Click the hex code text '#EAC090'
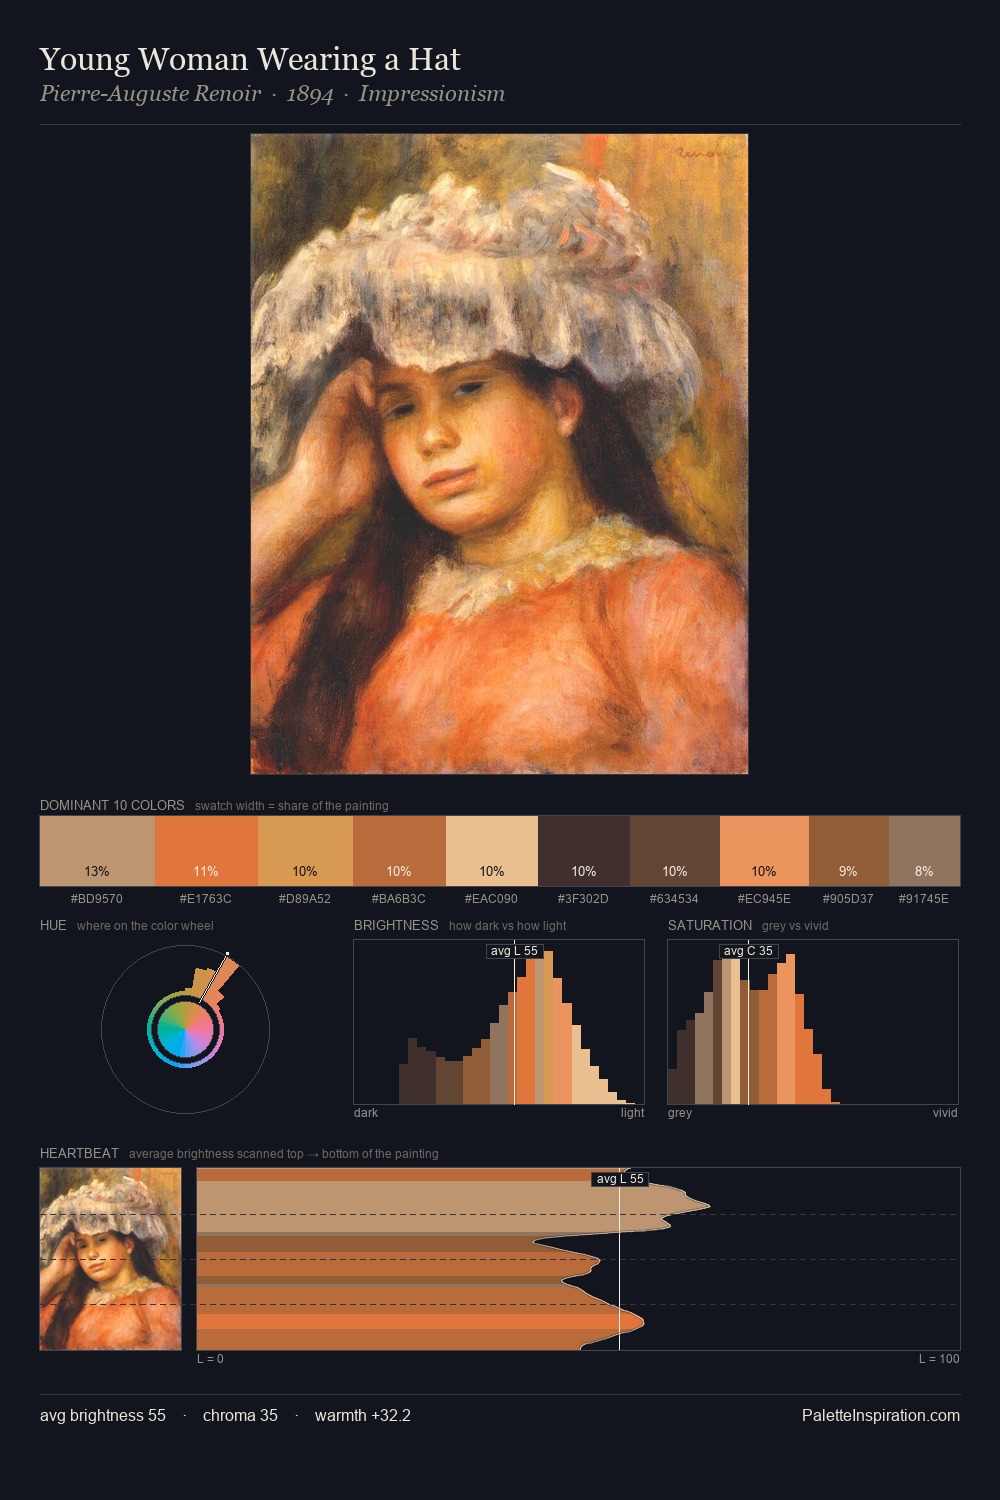 (492, 898)
